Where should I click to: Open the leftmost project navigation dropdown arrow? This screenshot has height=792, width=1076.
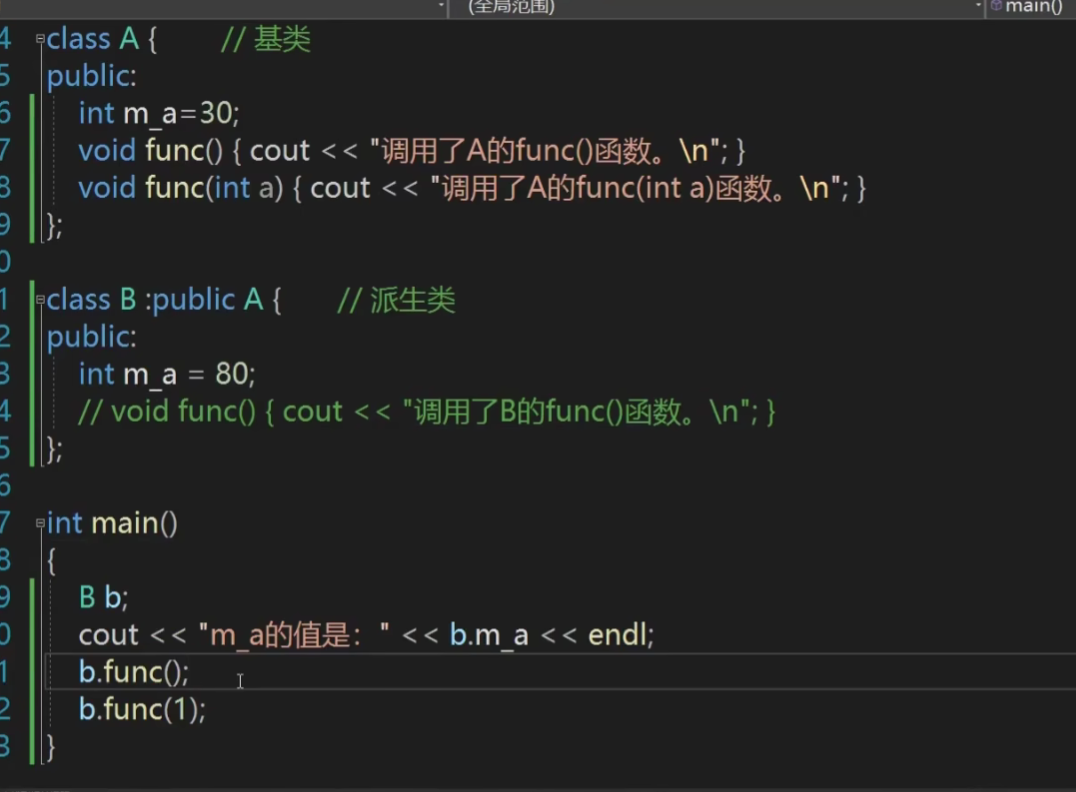coord(441,6)
